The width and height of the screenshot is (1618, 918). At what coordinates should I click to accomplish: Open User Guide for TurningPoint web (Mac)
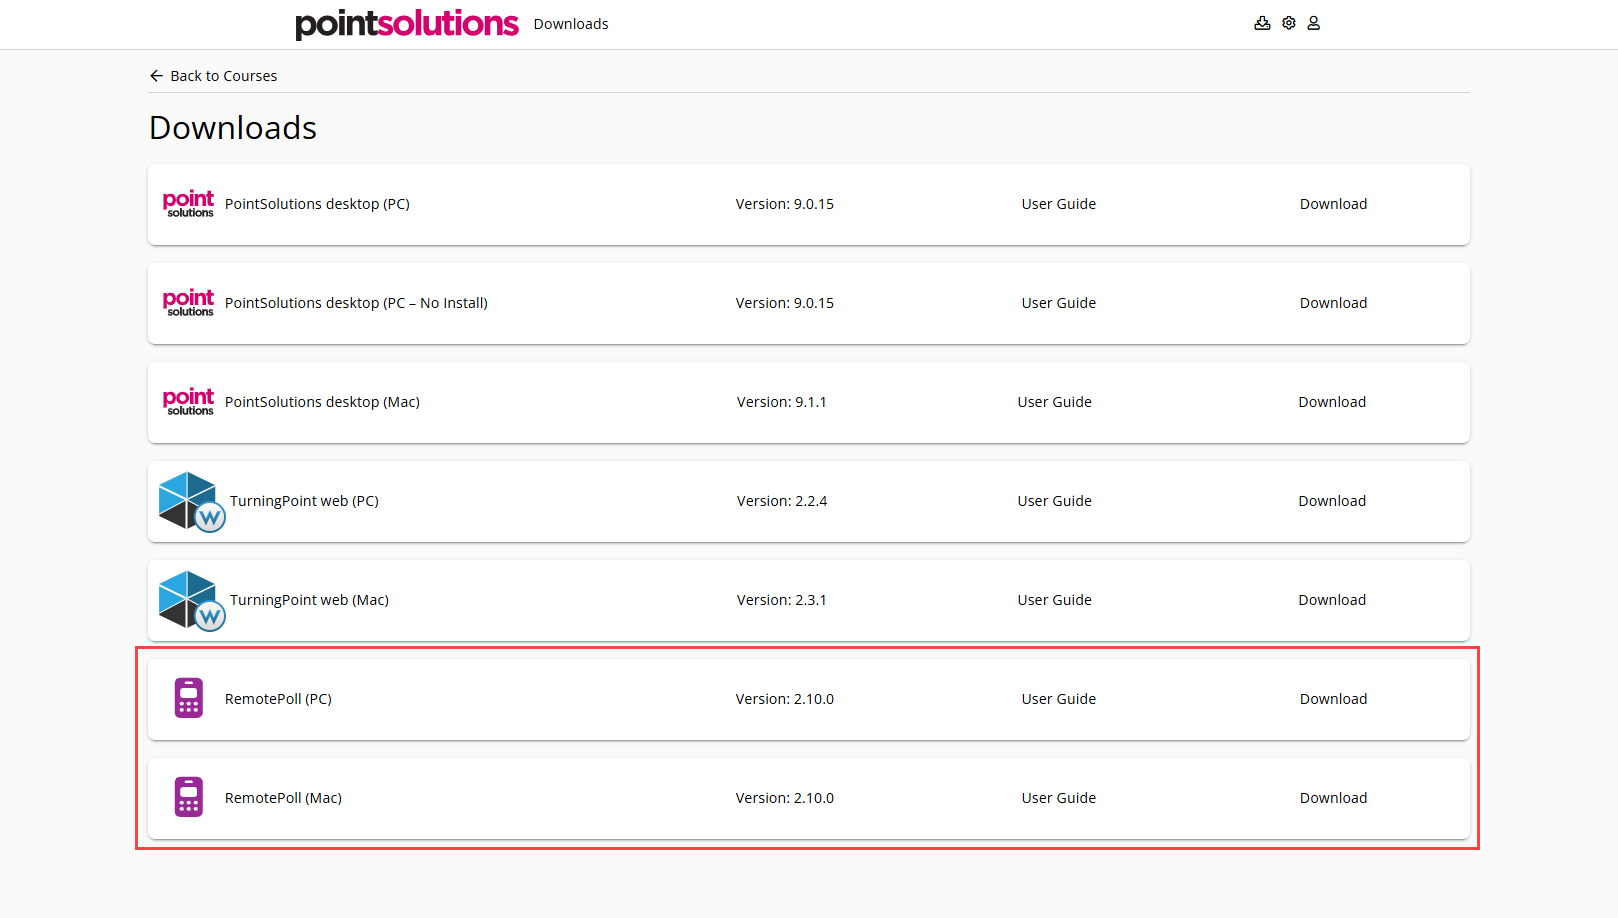[x=1055, y=600]
